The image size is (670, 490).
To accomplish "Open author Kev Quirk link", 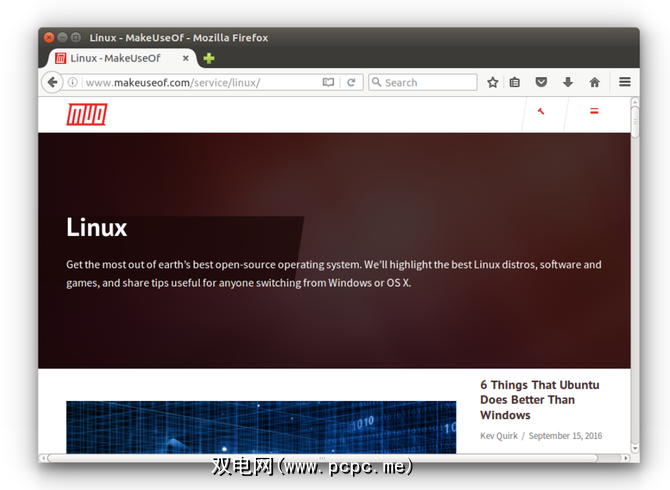I will click(x=499, y=436).
